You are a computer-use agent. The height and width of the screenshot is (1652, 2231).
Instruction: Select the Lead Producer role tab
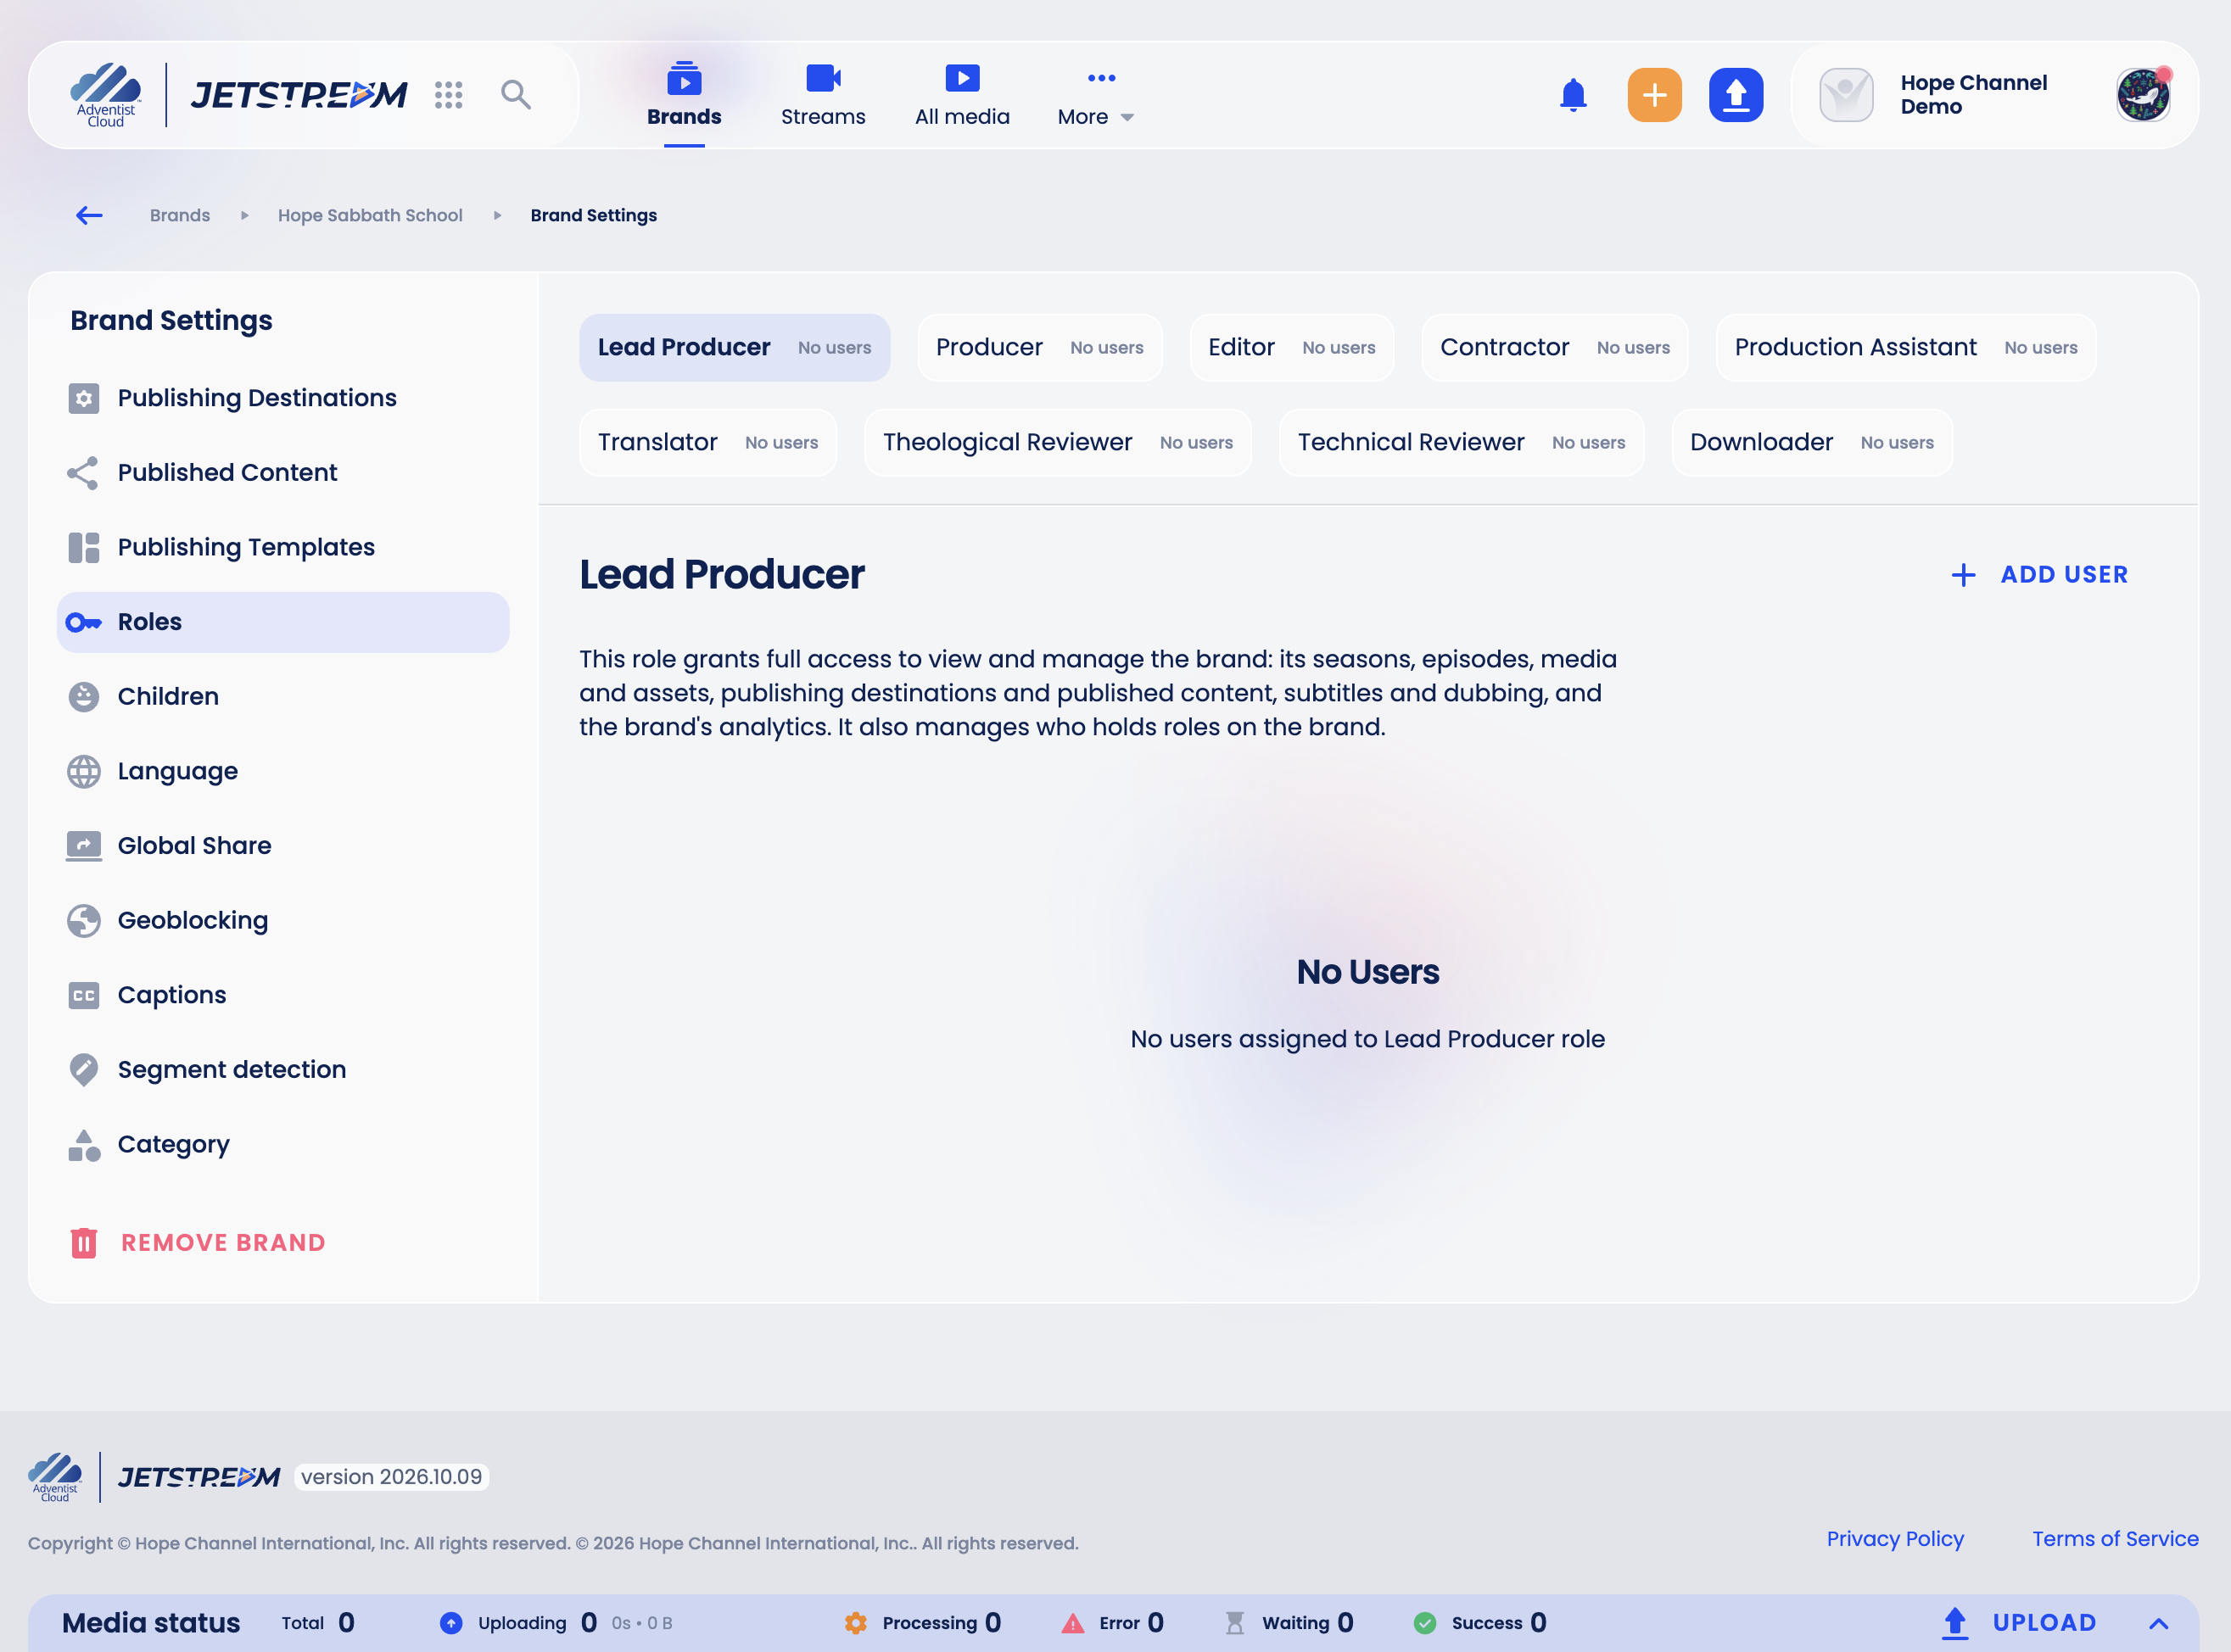tap(734, 348)
